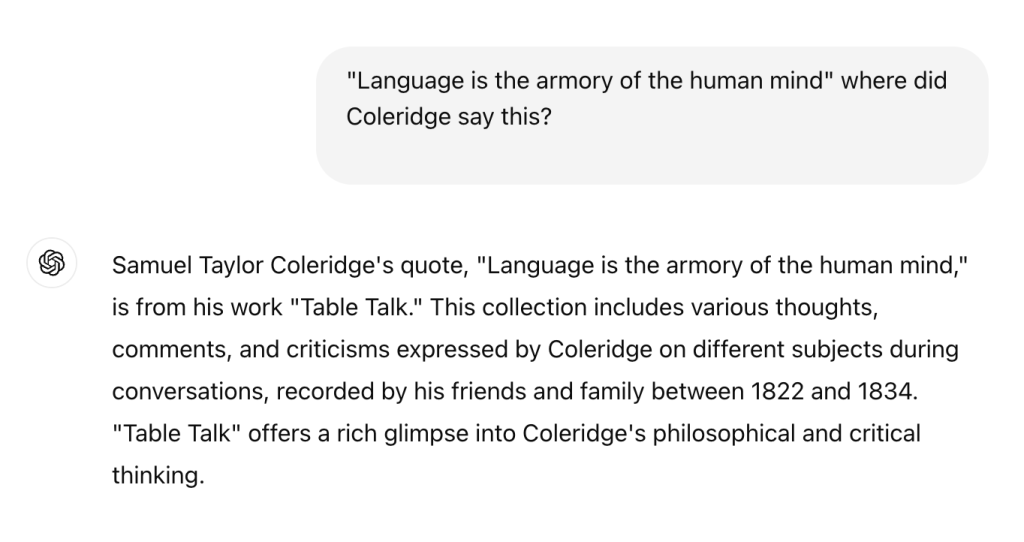The image size is (1024, 542).
Task: Click "is from his work" in the reply
Action: (x=196, y=308)
